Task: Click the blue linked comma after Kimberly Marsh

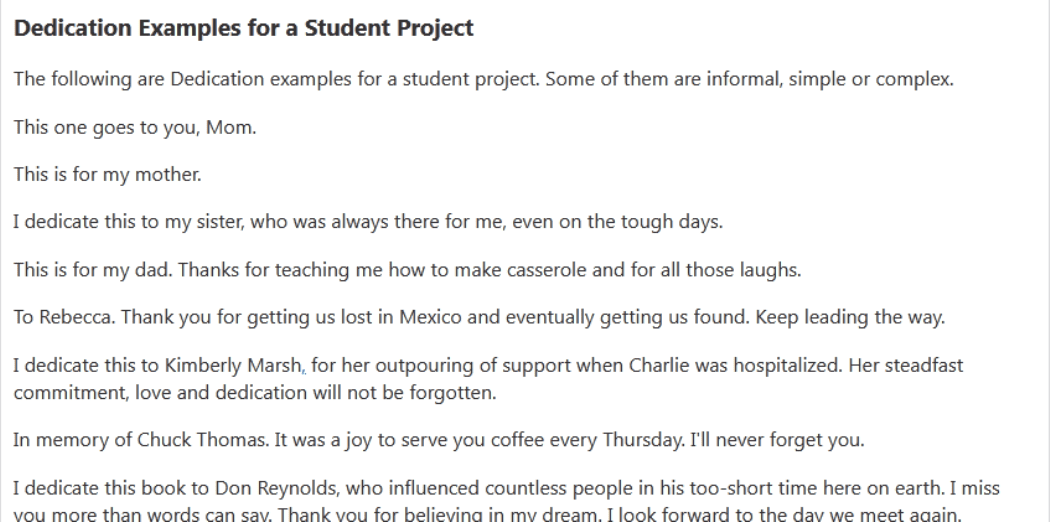Action: (x=305, y=370)
